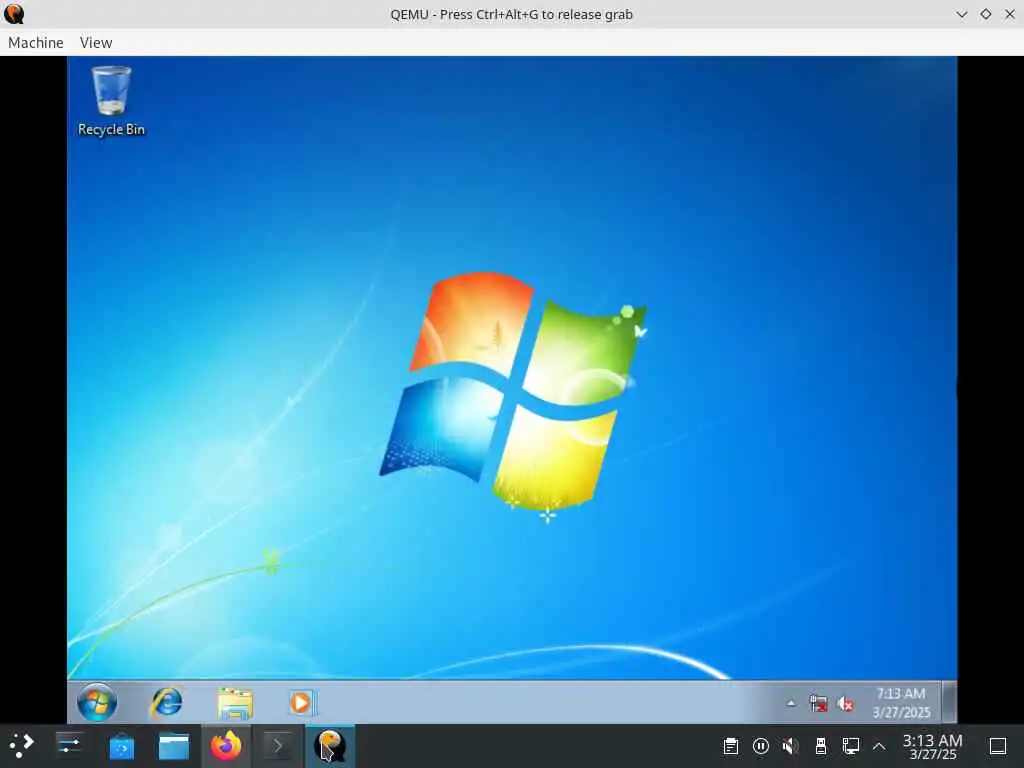Screen dimensions: 1024x768
Task: Click the muted volume icon in Windows tray
Action: click(845, 704)
